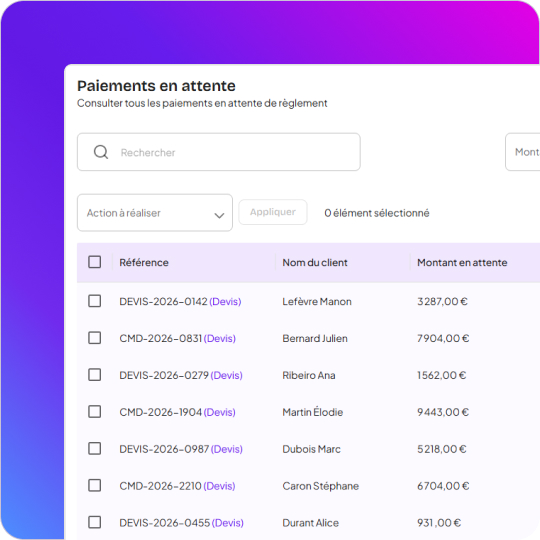Select the CMD-2026-0831 row checkbox

click(94, 338)
